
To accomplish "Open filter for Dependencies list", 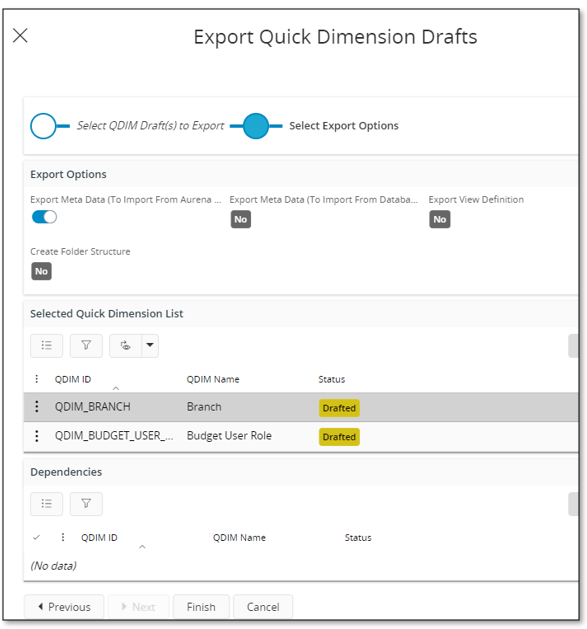I will tap(86, 504).
